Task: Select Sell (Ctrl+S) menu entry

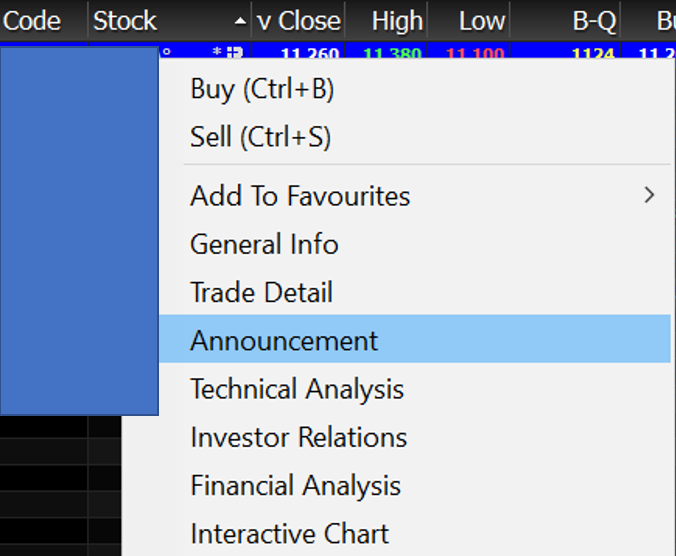Action: [x=260, y=137]
